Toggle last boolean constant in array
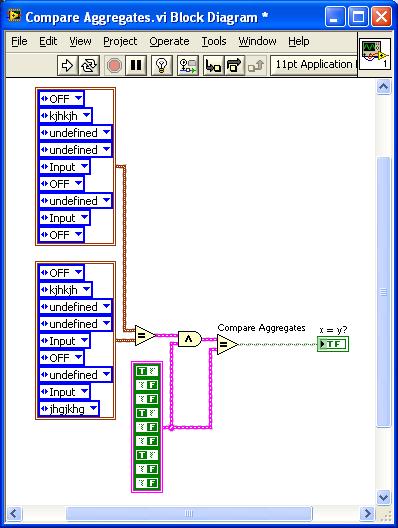 click(147, 483)
